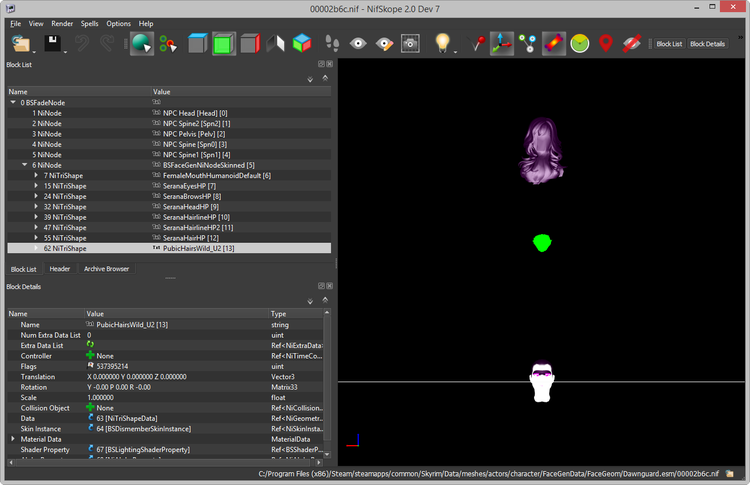Select the multicolor User view cube

click(302, 44)
